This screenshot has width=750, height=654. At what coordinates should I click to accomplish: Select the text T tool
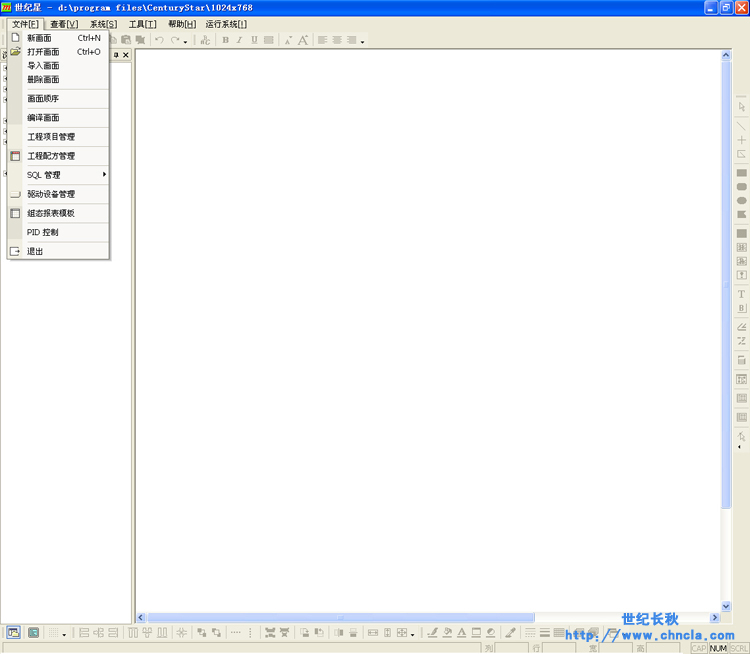[x=742, y=294]
